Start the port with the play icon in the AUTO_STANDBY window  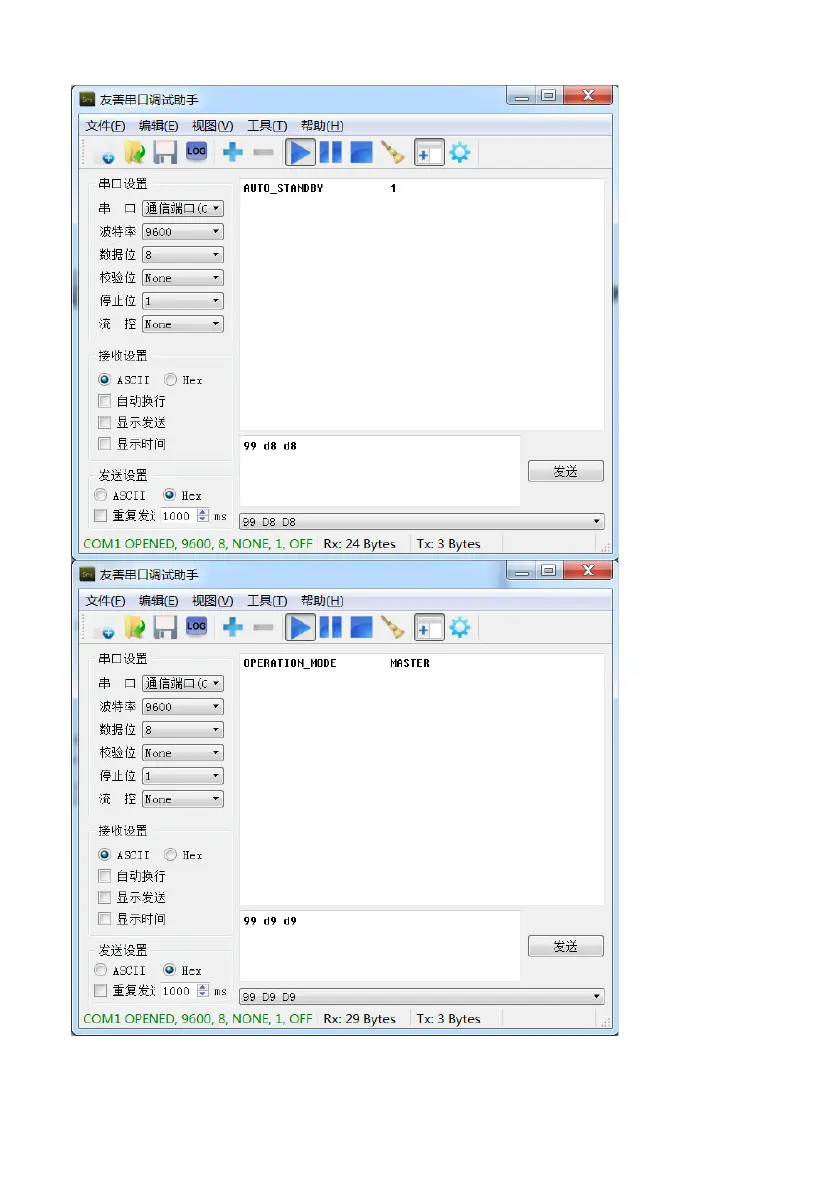click(301, 153)
